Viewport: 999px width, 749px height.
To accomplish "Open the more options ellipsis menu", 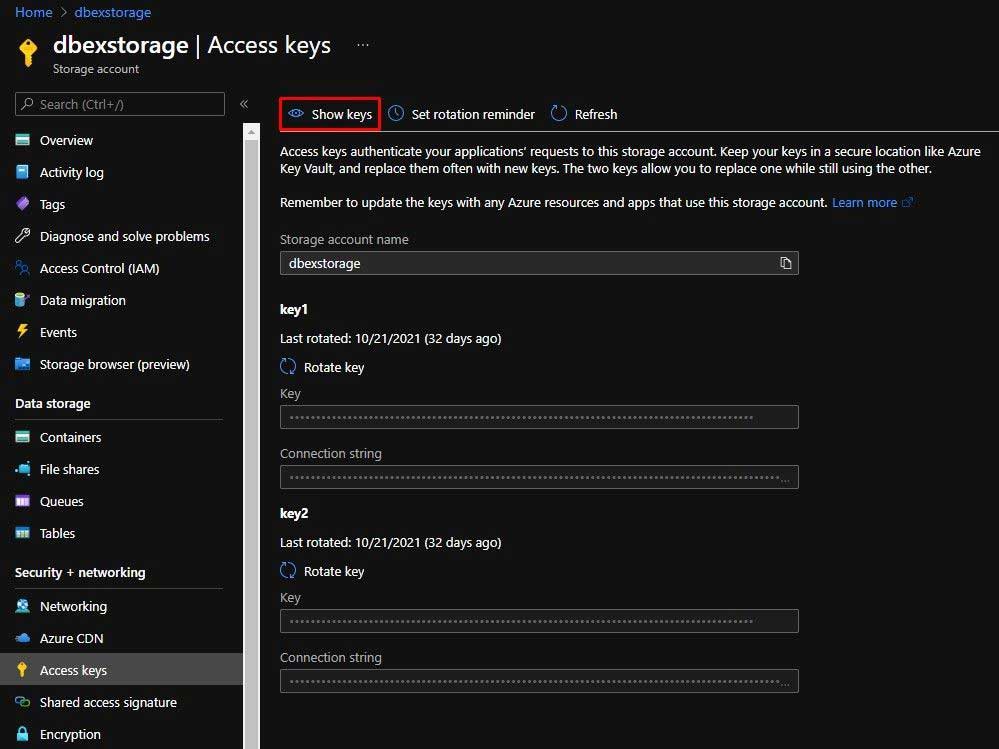I will click(363, 45).
